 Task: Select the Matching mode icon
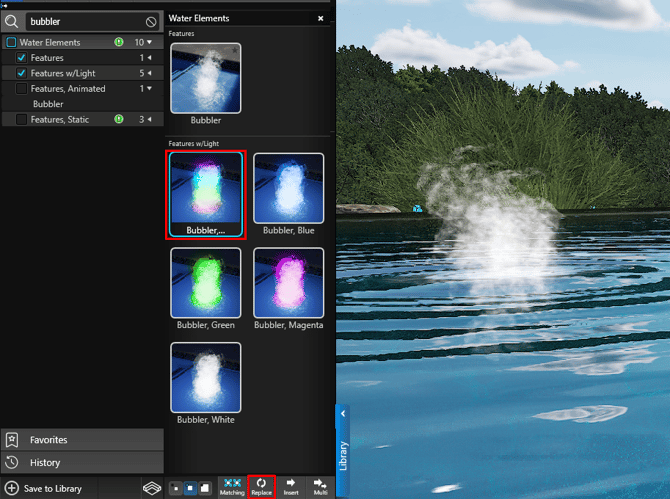(231, 486)
